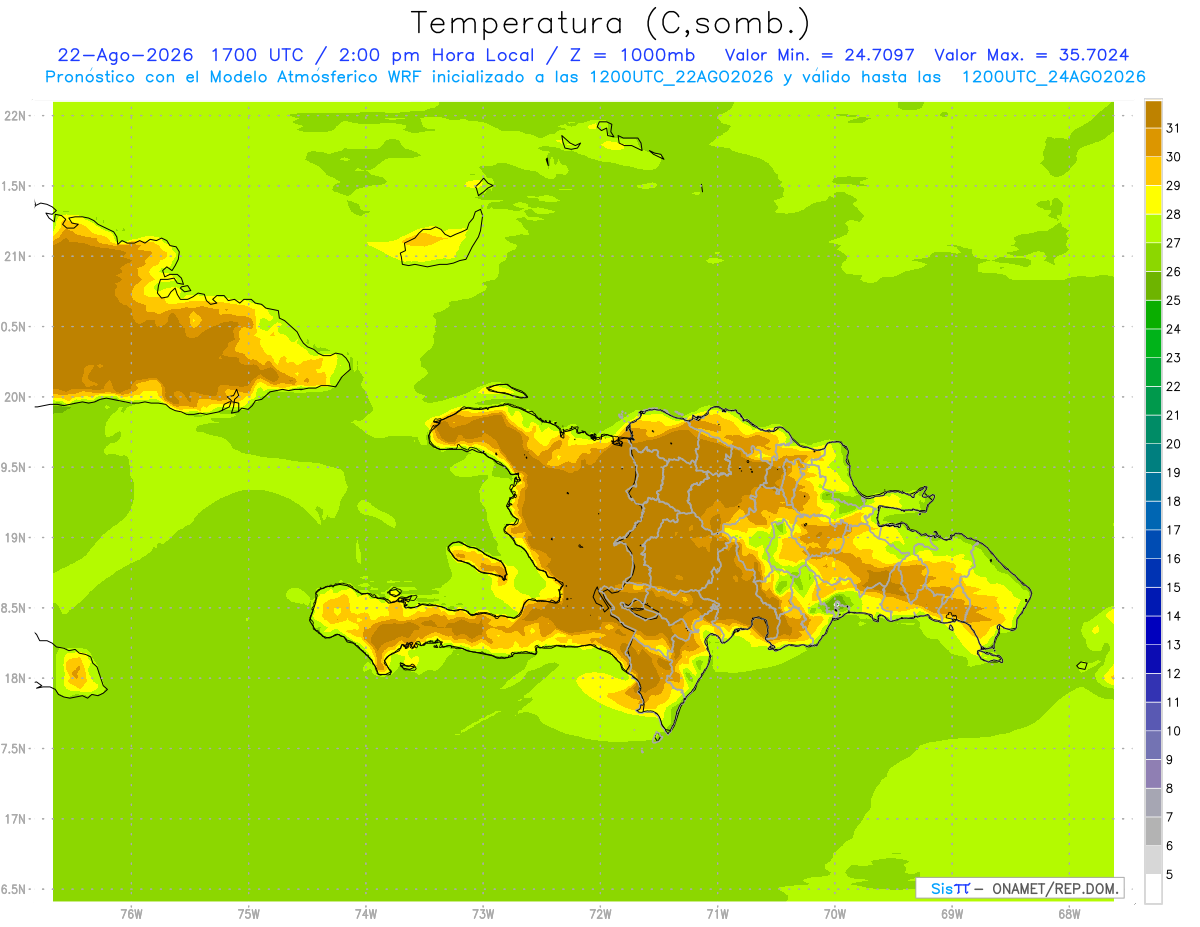Click the "17N" latitude axis label
1200x927 pixels.
tap(15, 819)
